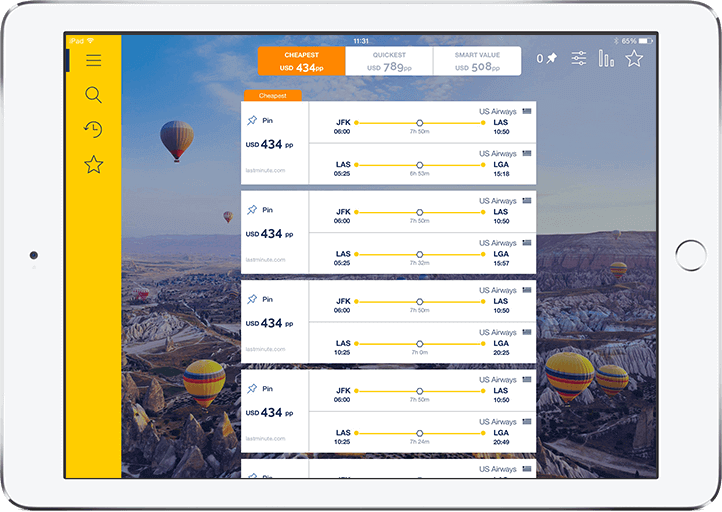Tap the 11:31 clock in status bar
This screenshot has width=722, height=512.
click(361, 41)
